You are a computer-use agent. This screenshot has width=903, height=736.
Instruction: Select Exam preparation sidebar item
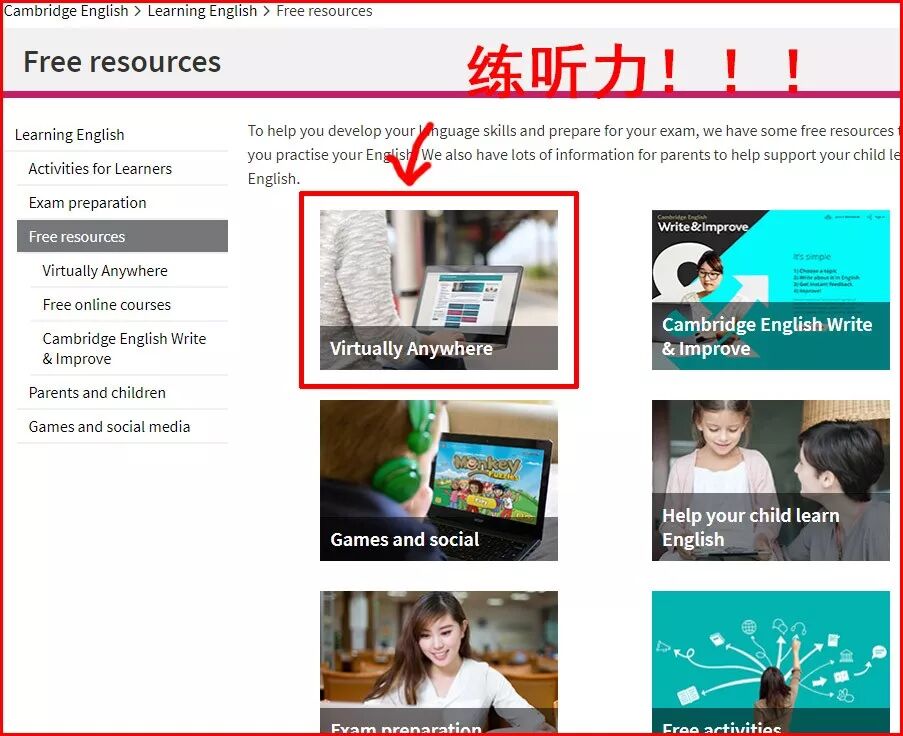tap(88, 203)
